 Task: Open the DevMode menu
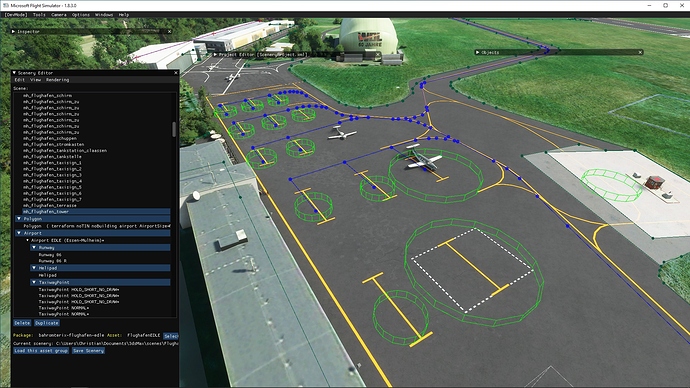click(16, 15)
